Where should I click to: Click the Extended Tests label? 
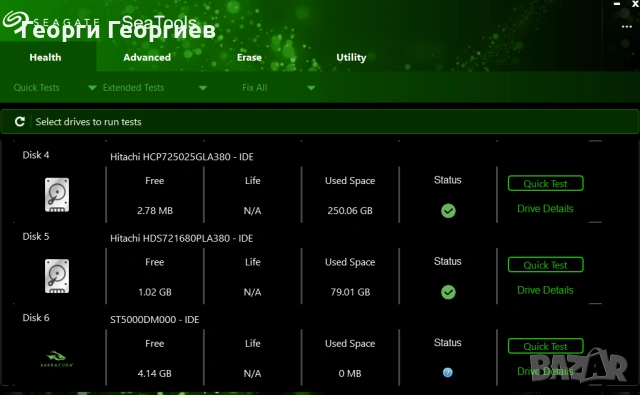tap(133, 87)
